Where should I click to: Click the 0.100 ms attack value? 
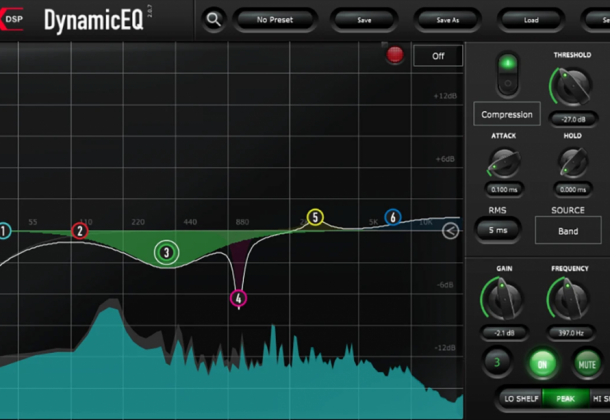point(504,189)
